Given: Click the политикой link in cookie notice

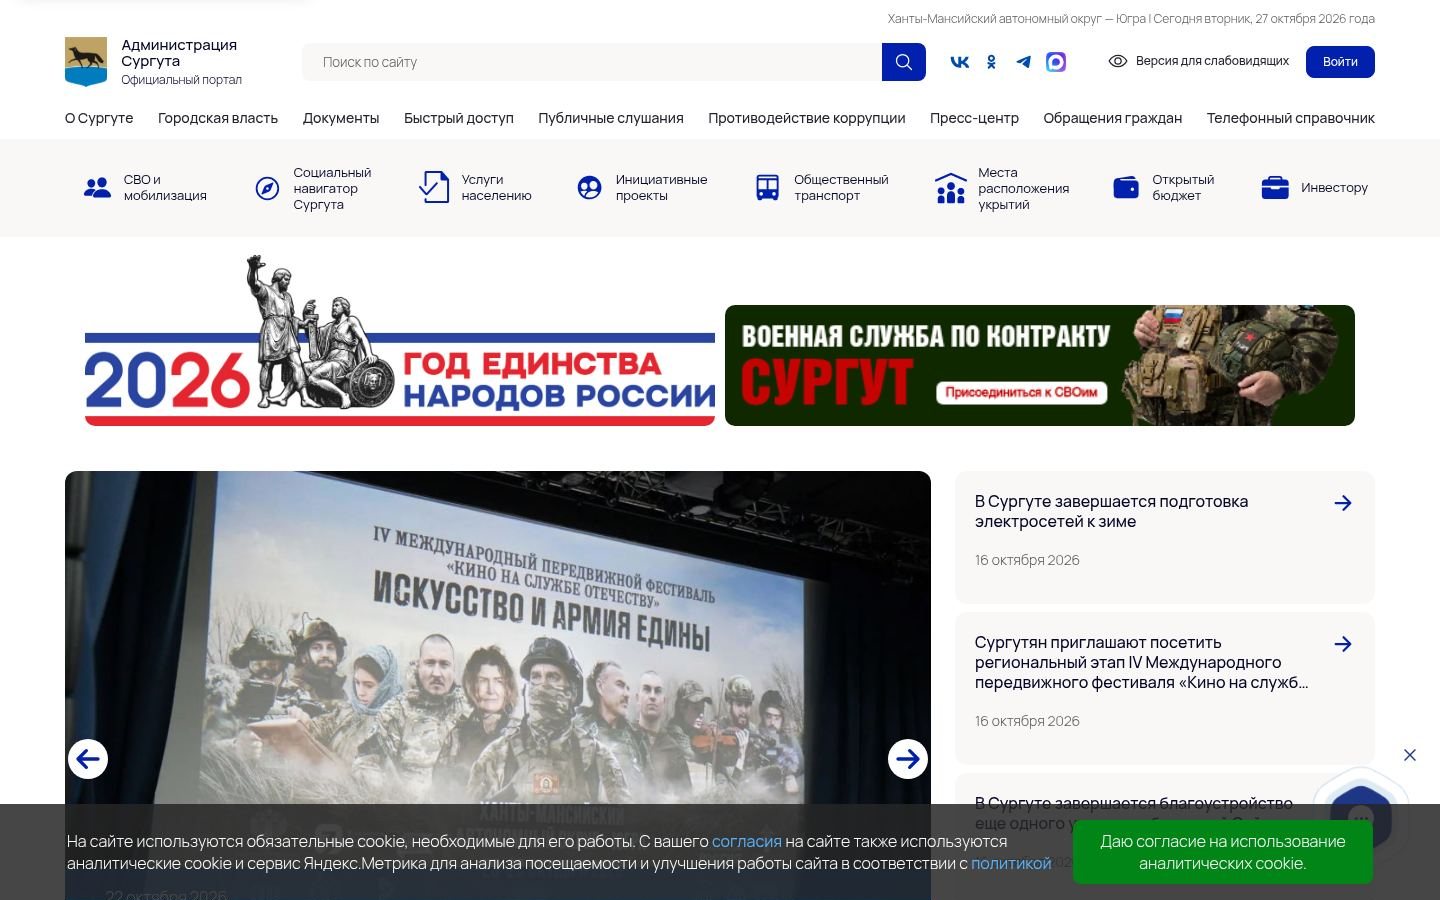Looking at the screenshot, I should click(1011, 863).
